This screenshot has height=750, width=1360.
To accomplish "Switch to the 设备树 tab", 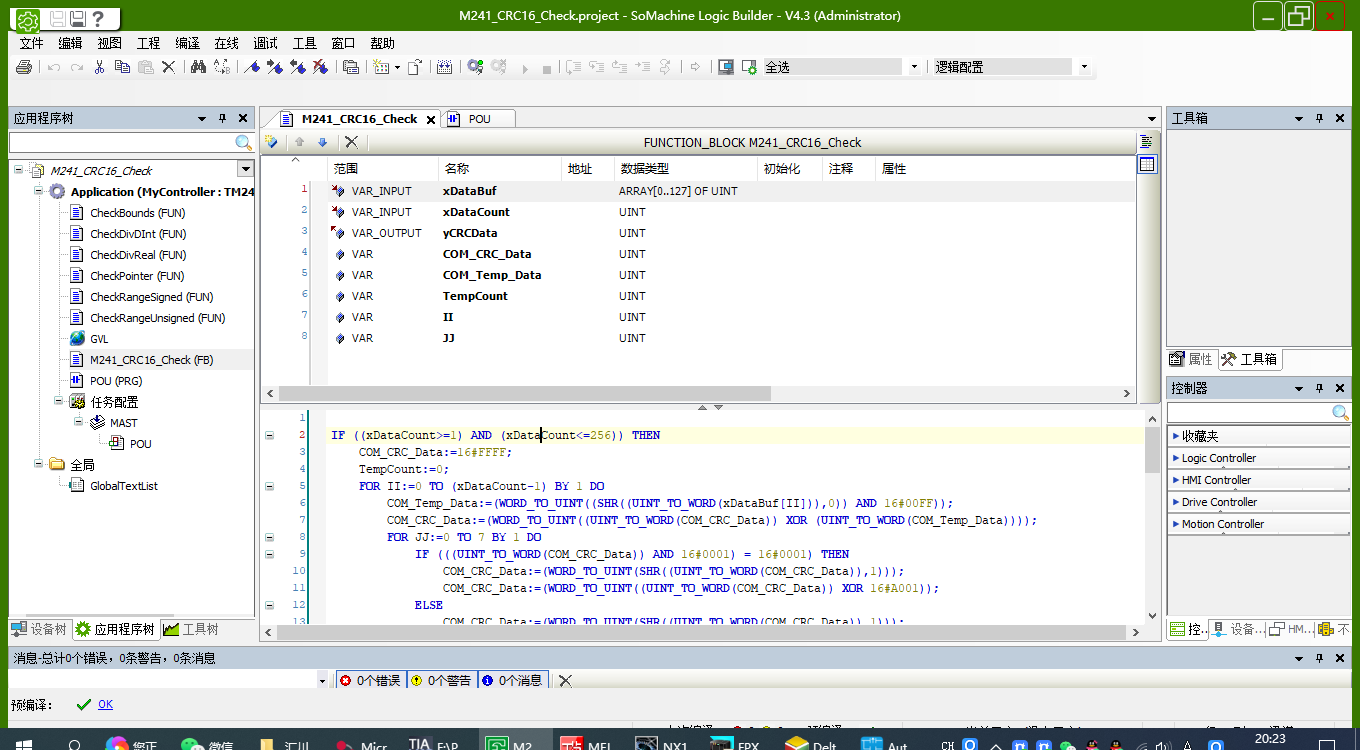I will (x=40, y=629).
